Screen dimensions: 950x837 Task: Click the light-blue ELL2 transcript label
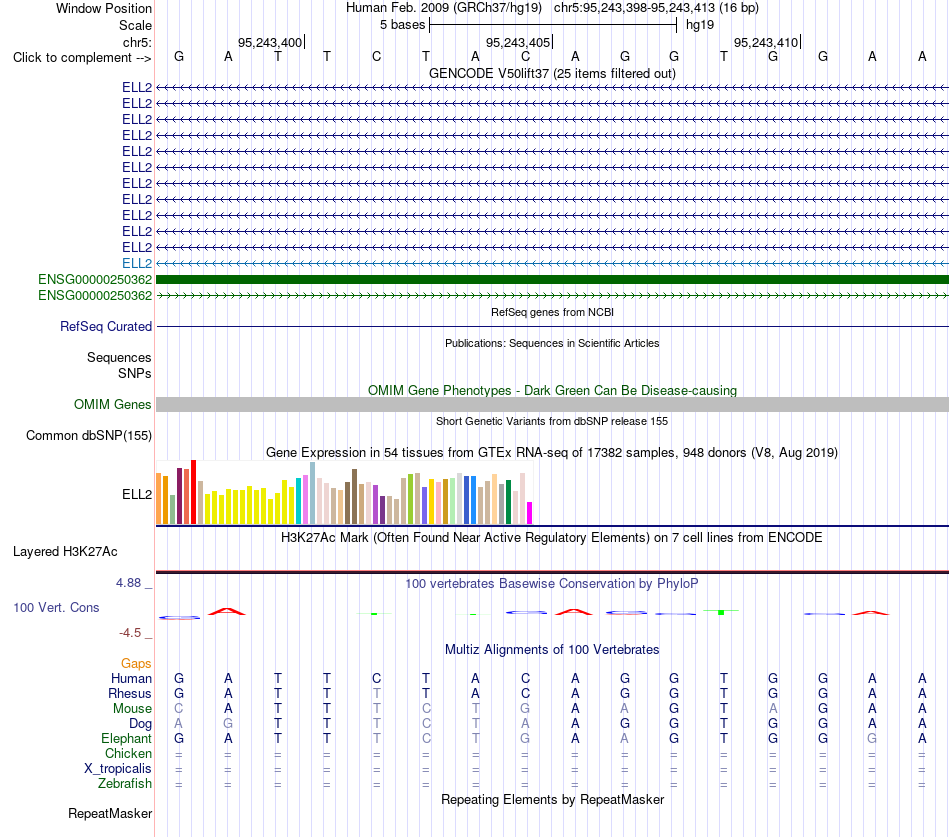[x=137, y=263]
